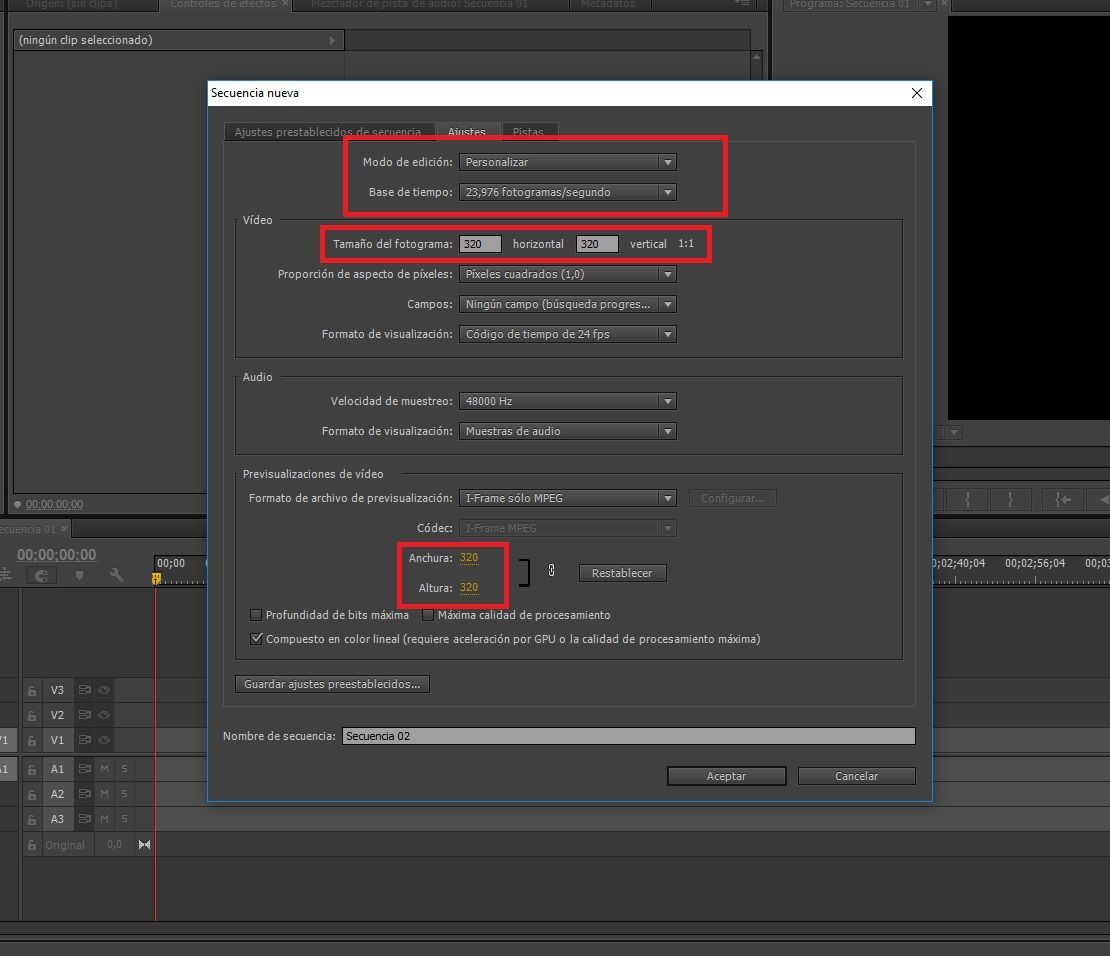
Task: Open Ajustes preestablecidos de secuencia tab
Action: pyautogui.click(x=328, y=132)
